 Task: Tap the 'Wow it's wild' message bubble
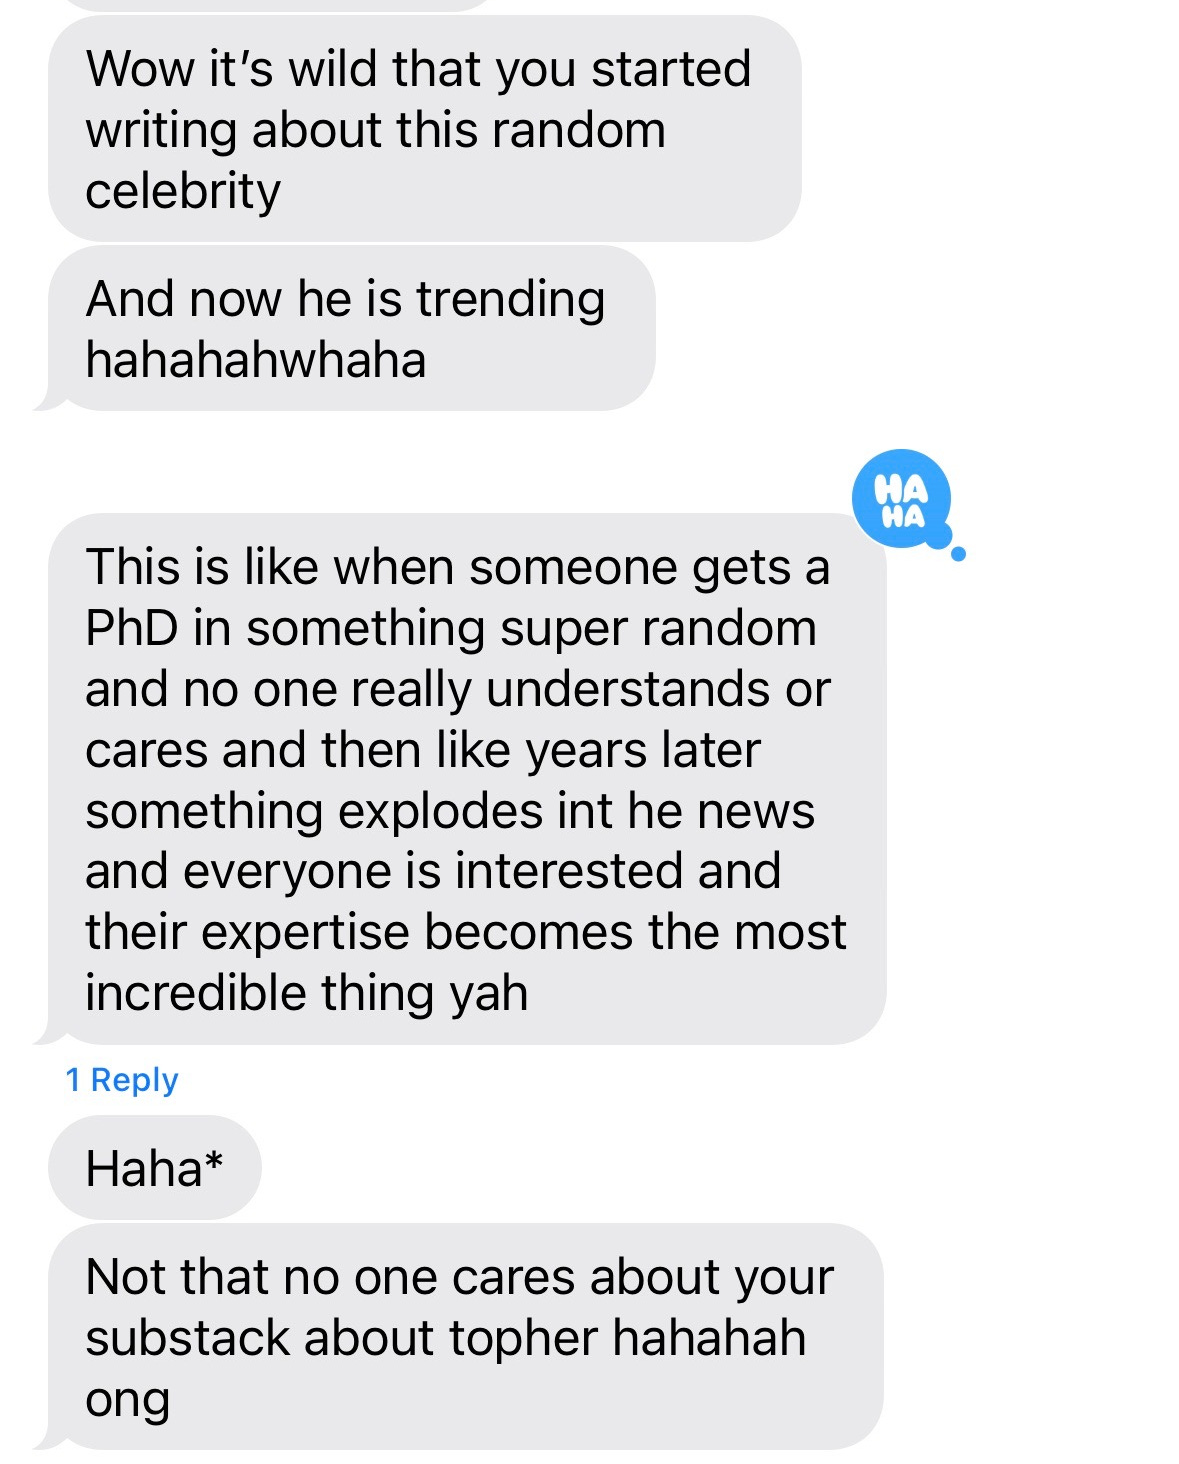point(424,128)
